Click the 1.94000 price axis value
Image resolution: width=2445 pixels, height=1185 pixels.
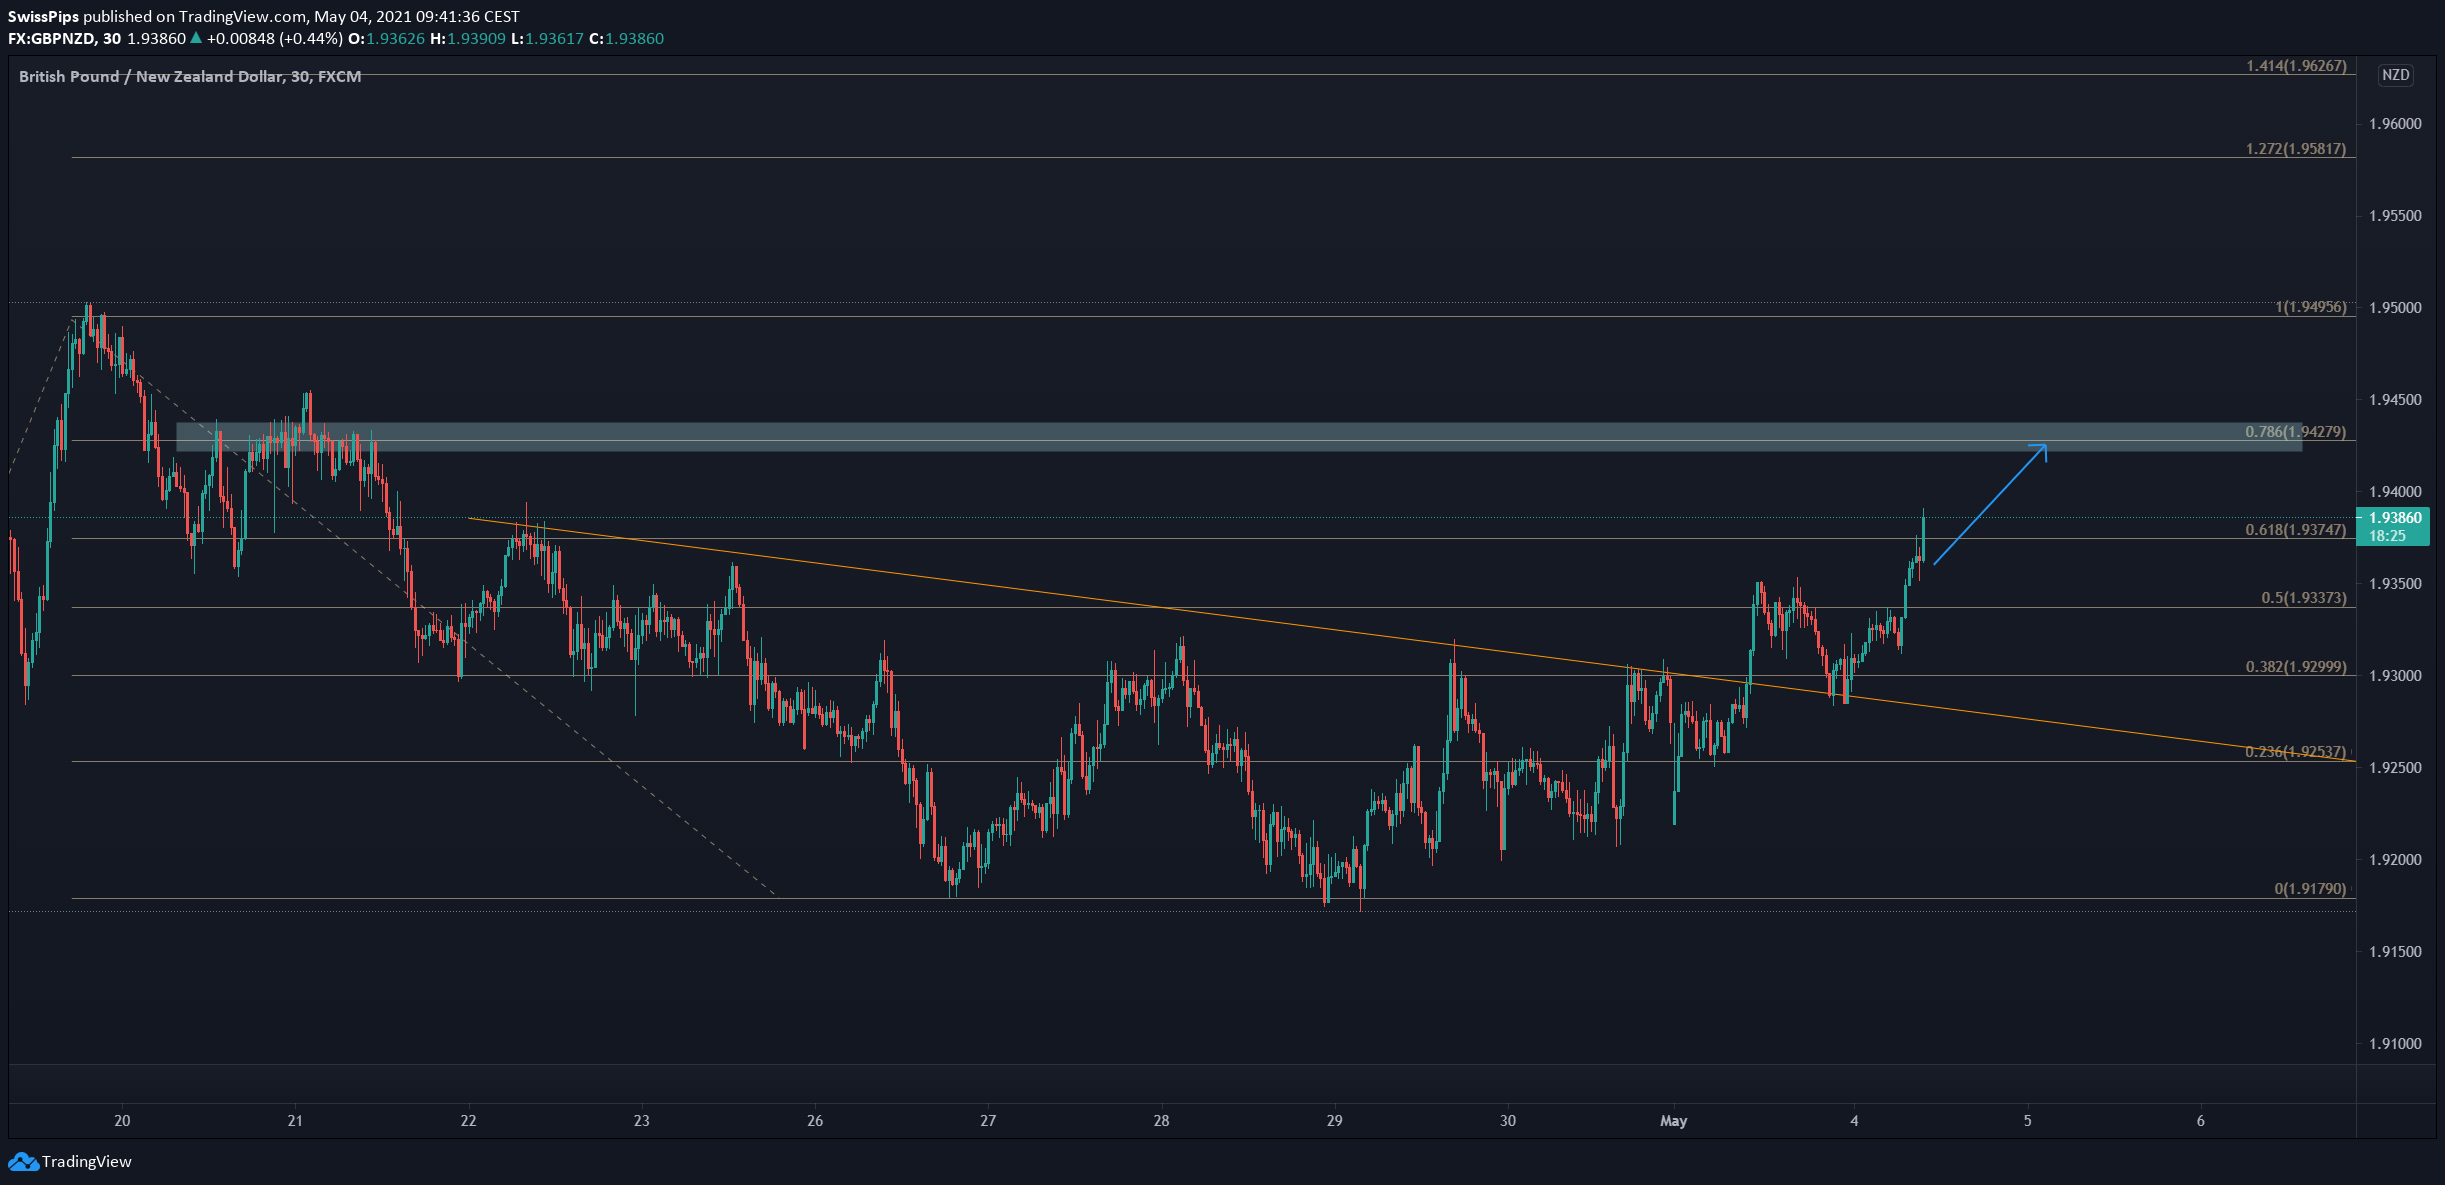pos(2395,492)
